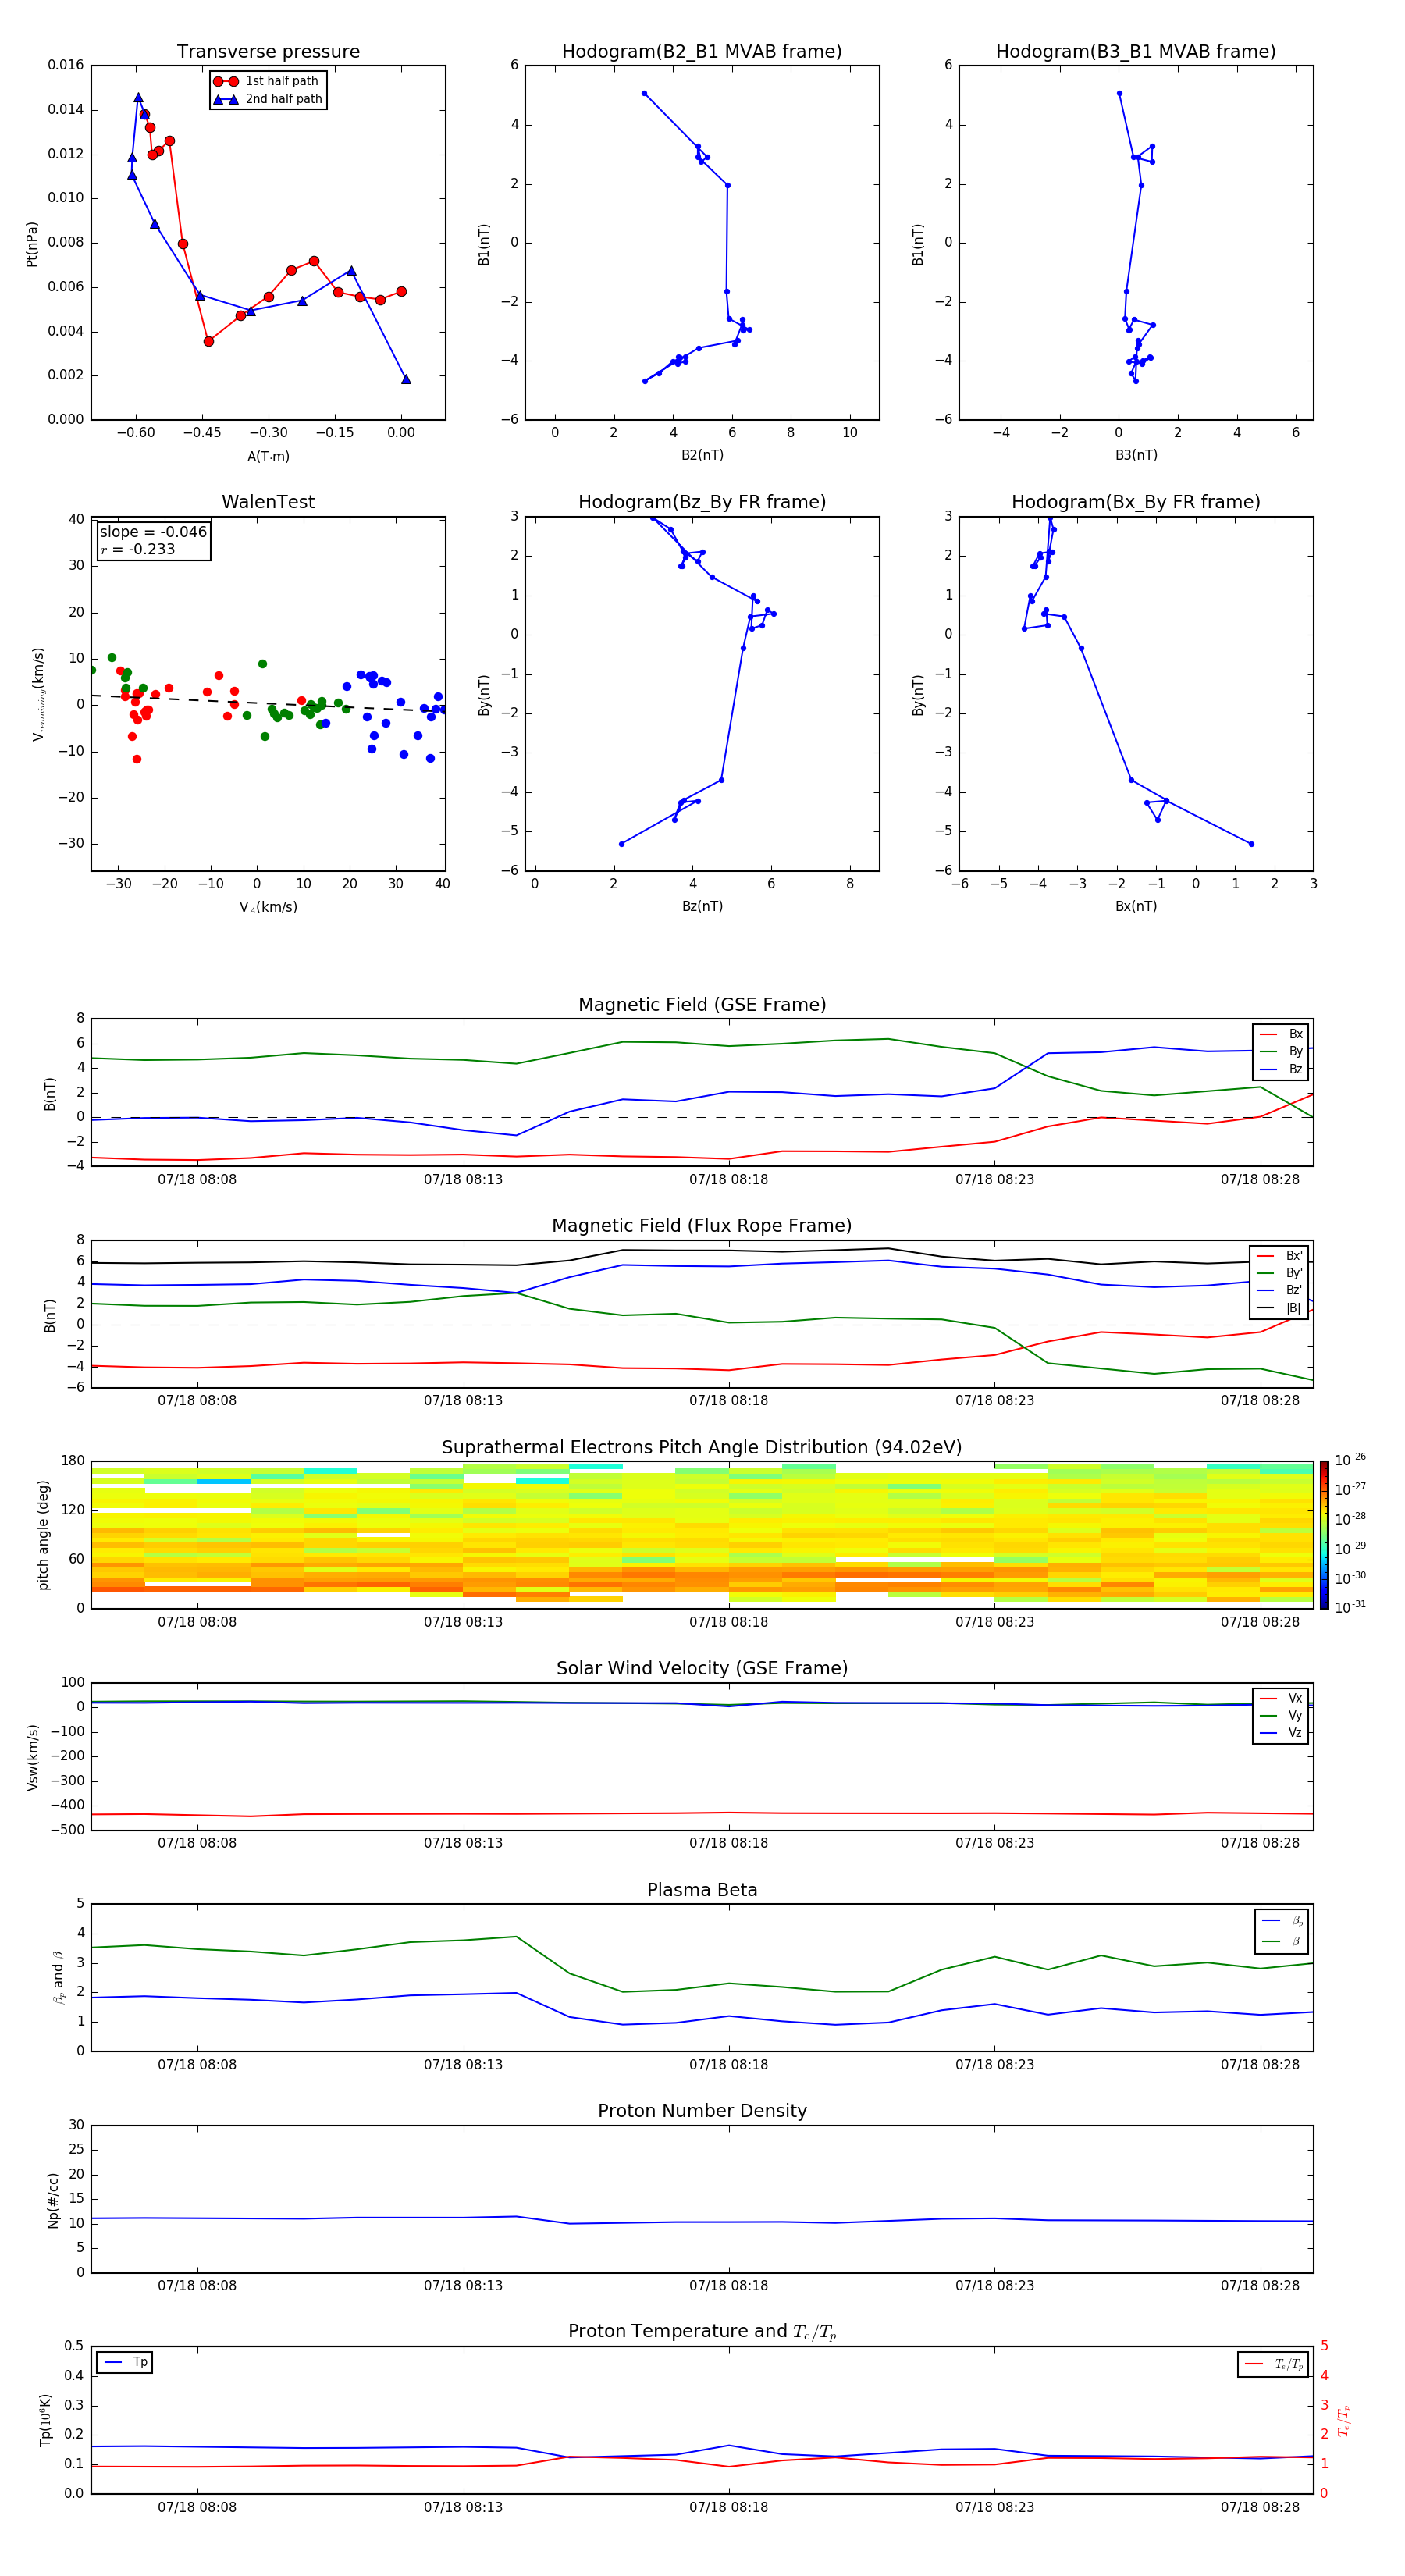Viewport: 1405px width, 2576px height.
Task: Click the pitch angle colorbar scale
Action: [x=1324, y=1535]
